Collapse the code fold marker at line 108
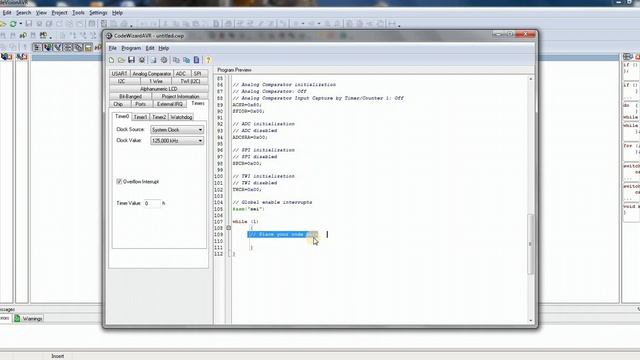Viewport: 640px width, 360px height. click(229, 228)
